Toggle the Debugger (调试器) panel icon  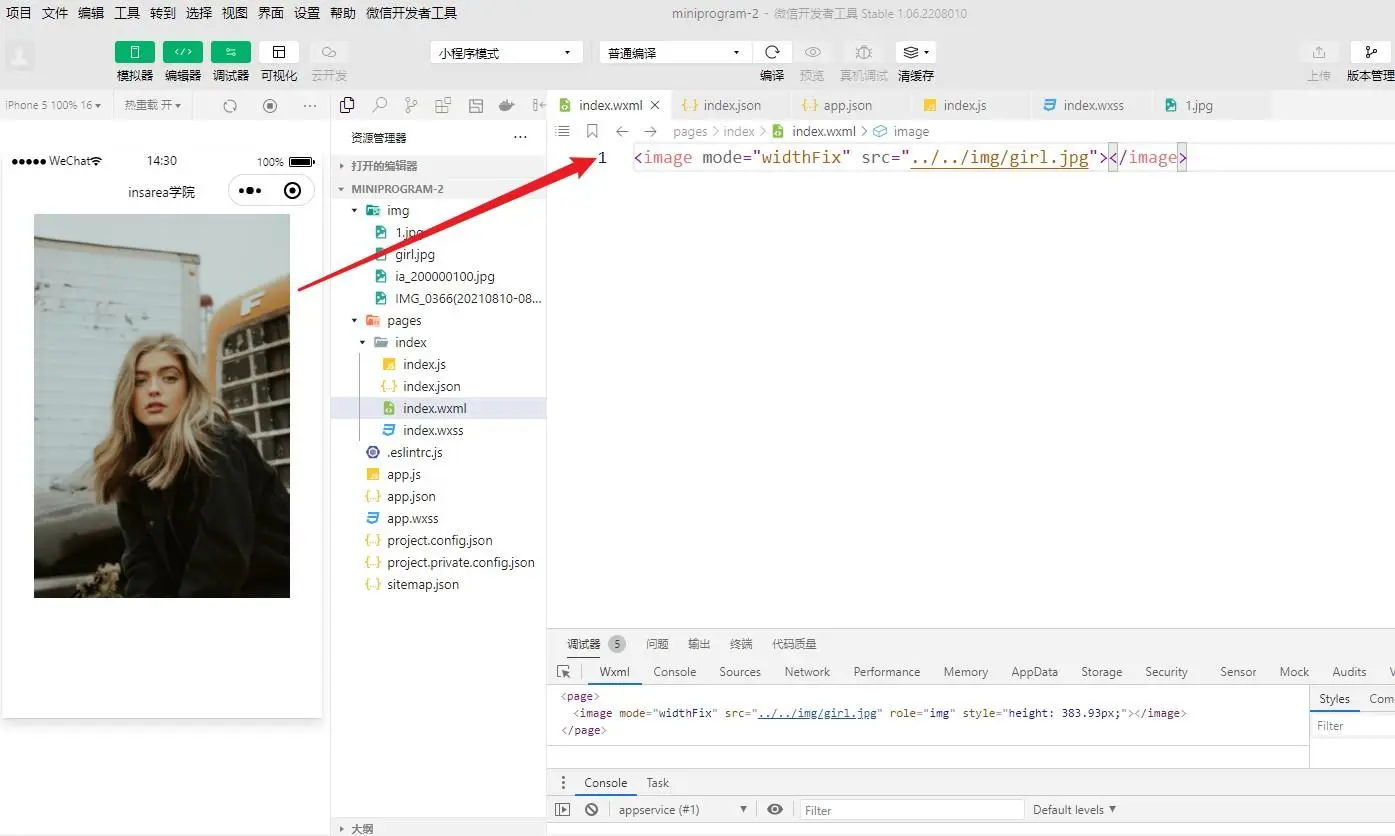click(231, 52)
